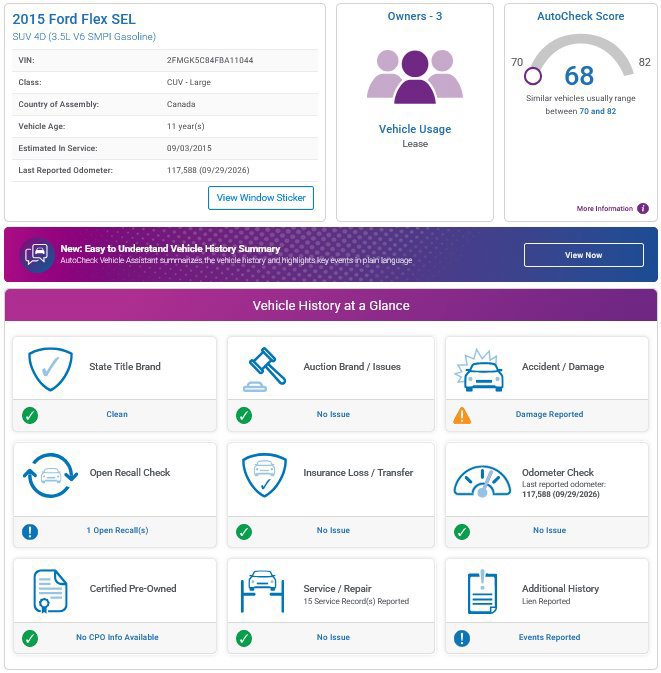This screenshot has height=673, width=661.
Task: Click the Estimated In Service date 09/03/2015
Action: click(x=189, y=148)
